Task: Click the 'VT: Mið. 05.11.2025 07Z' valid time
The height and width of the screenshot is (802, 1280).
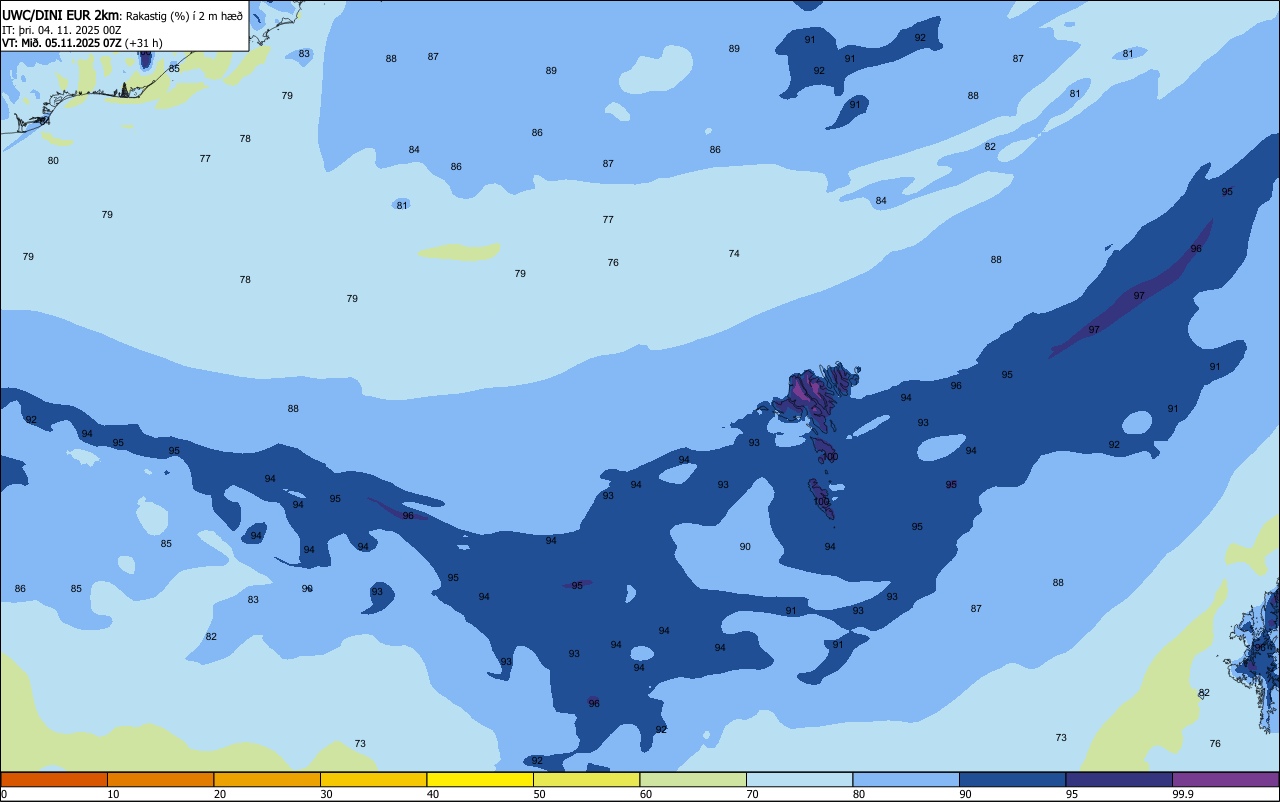Action: [62, 43]
